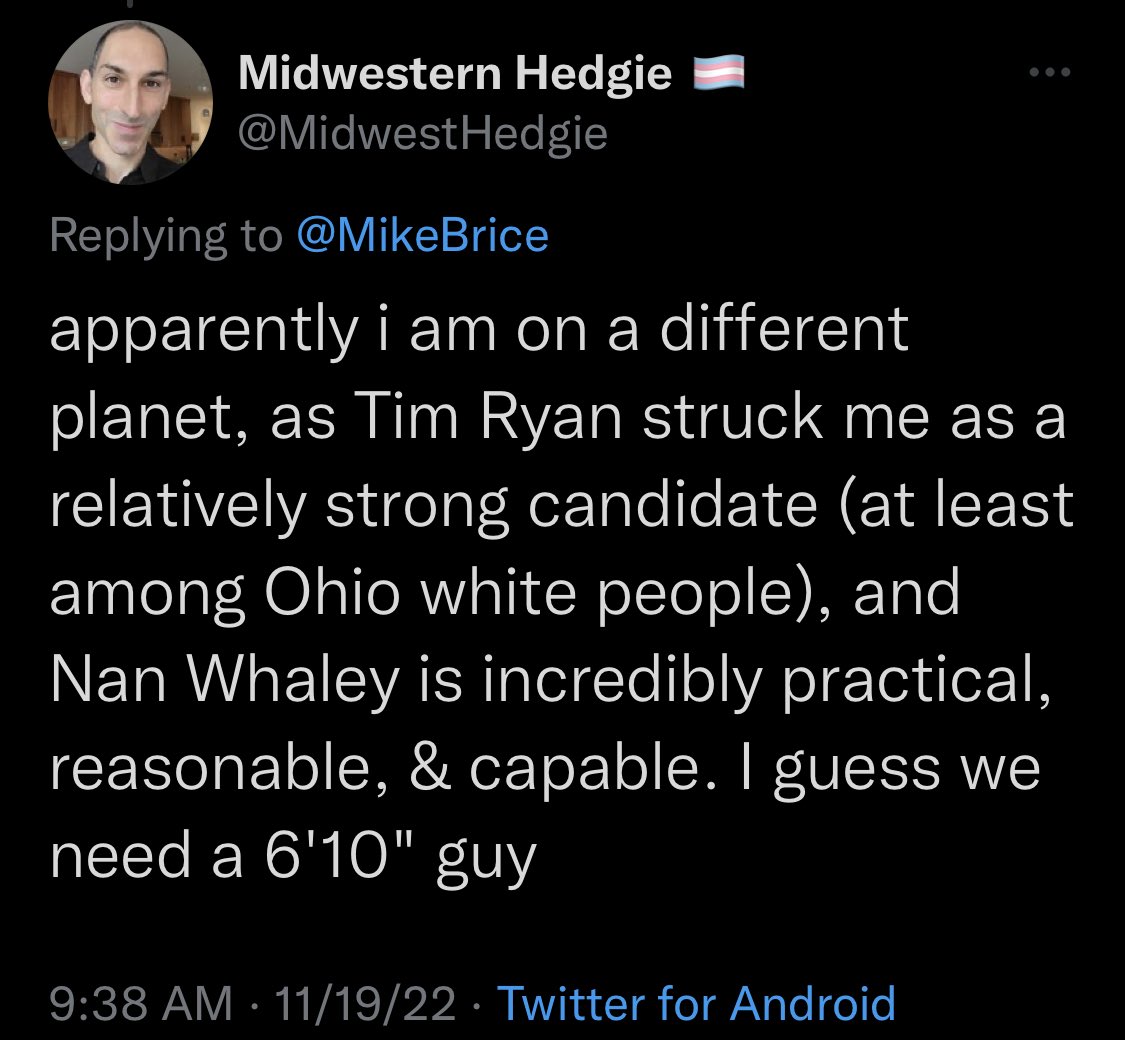Open the @MidwestHedgie handle
Image resolution: width=1125 pixels, height=1040 pixels.
pos(423,132)
